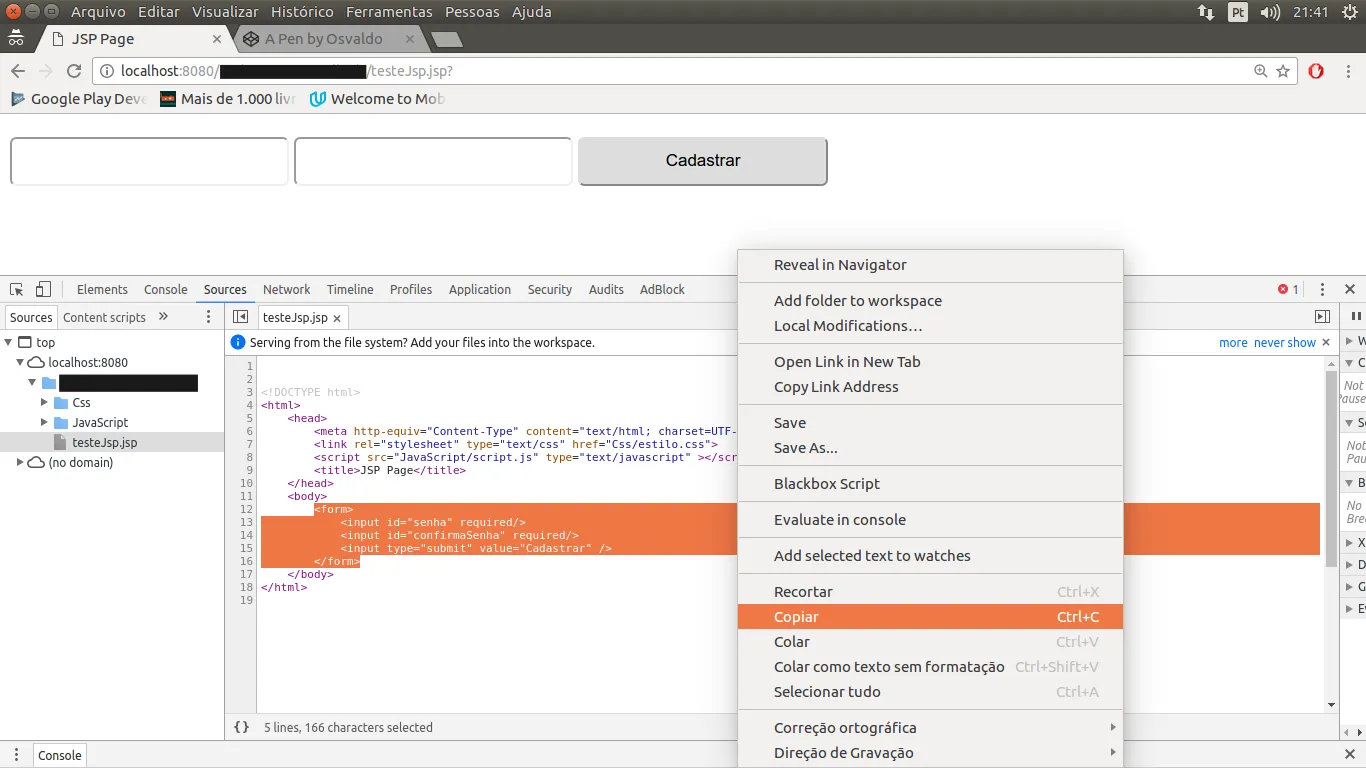Expand the JavaScript folder

(44, 422)
